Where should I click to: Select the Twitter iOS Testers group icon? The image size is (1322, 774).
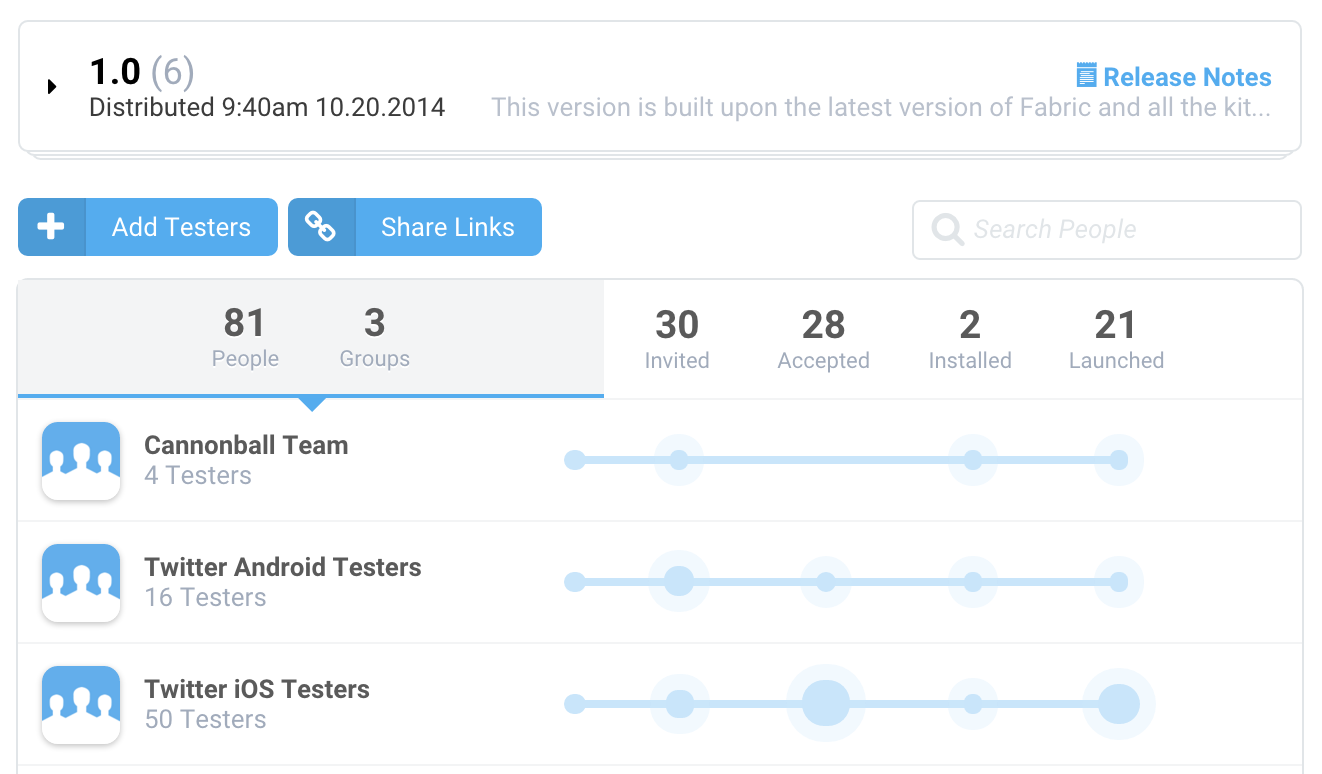click(81, 704)
